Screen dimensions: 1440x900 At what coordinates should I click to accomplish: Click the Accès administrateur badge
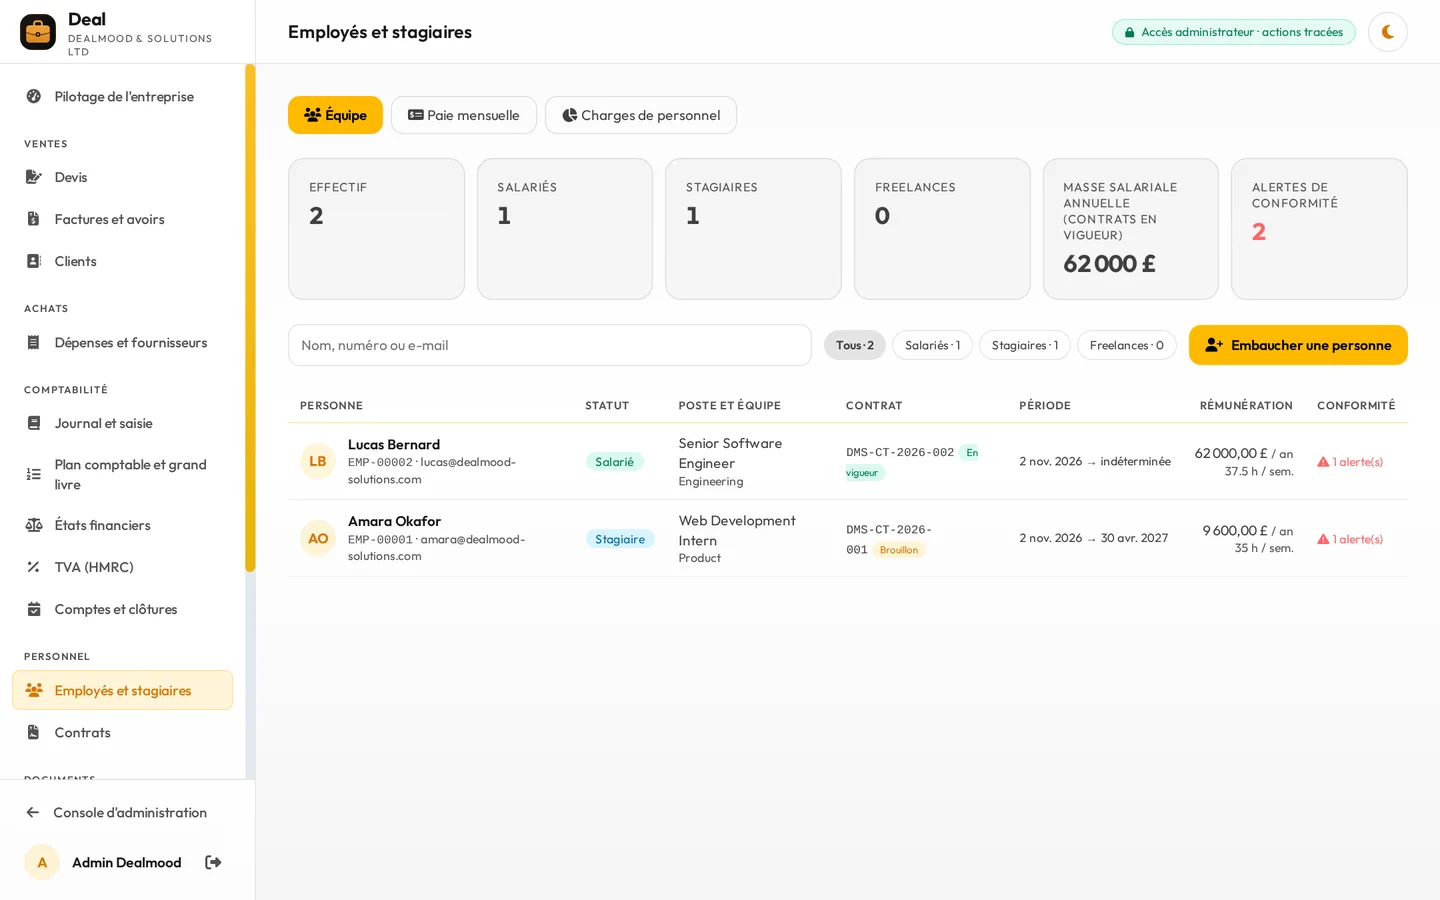pyautogui.click(x=1234, y=32)
